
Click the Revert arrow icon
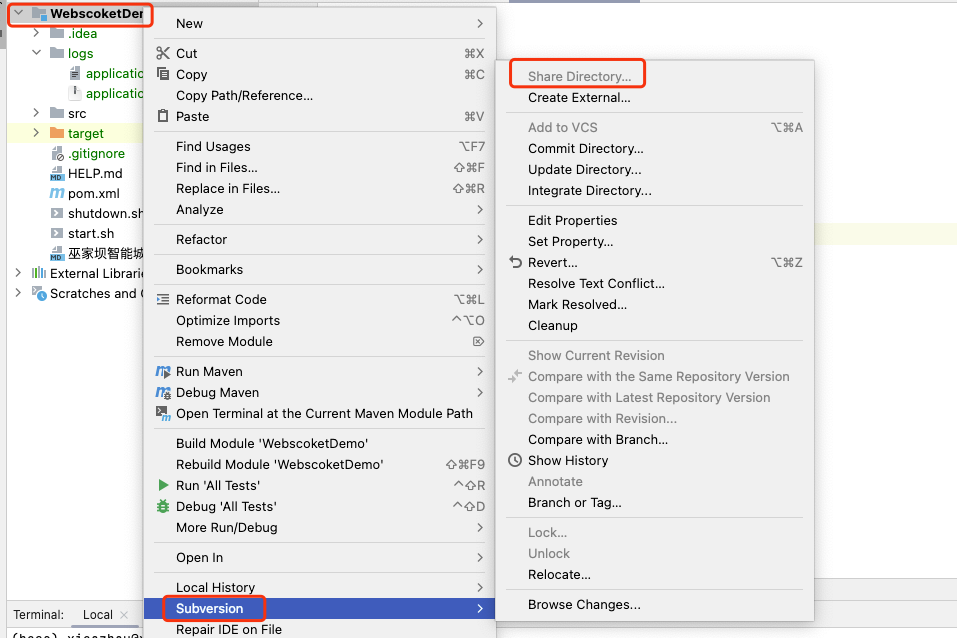[x=515, y=263]
